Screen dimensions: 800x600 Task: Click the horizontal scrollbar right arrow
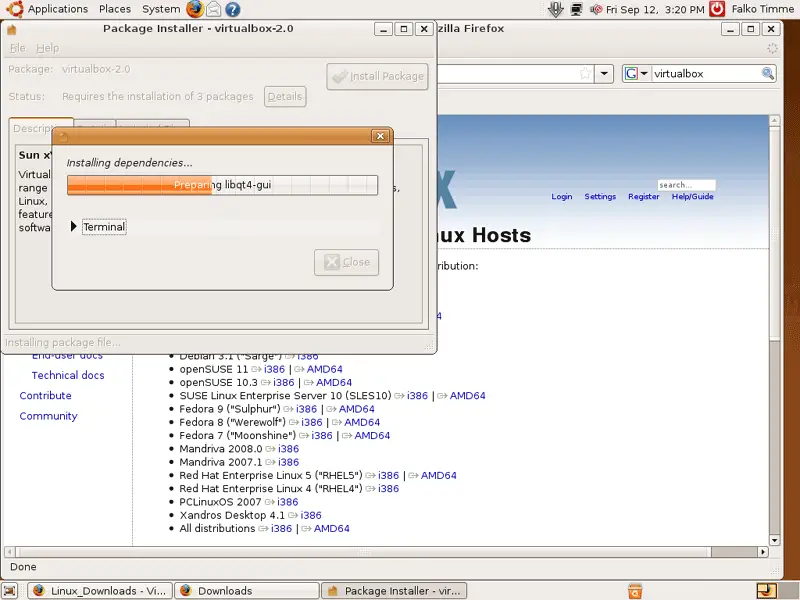click(763, 552)
